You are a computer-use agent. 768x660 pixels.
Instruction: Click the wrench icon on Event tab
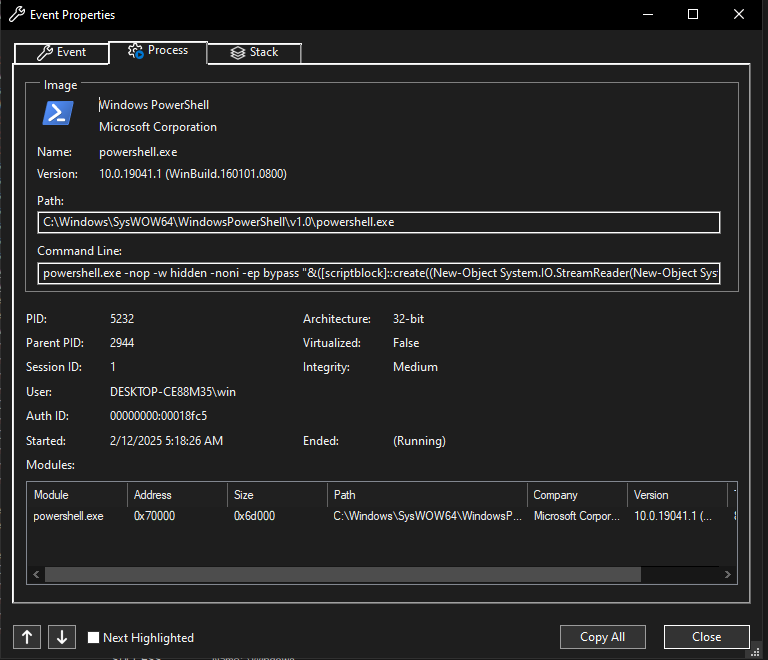[44, 52]
